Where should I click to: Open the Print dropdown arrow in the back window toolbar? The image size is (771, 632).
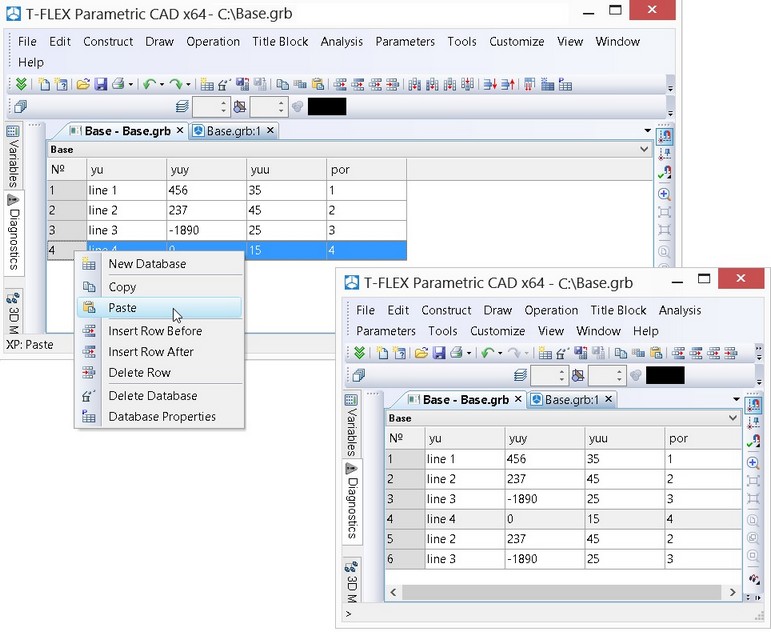[131, 85]
